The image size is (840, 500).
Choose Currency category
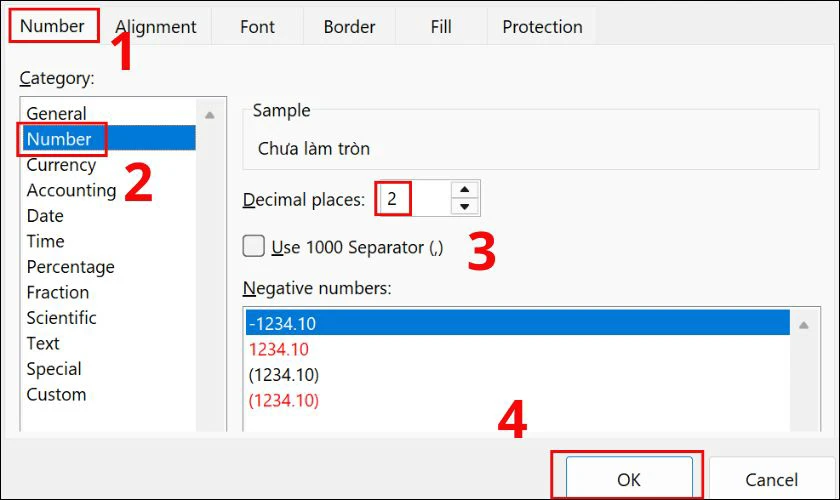point(109,165)
